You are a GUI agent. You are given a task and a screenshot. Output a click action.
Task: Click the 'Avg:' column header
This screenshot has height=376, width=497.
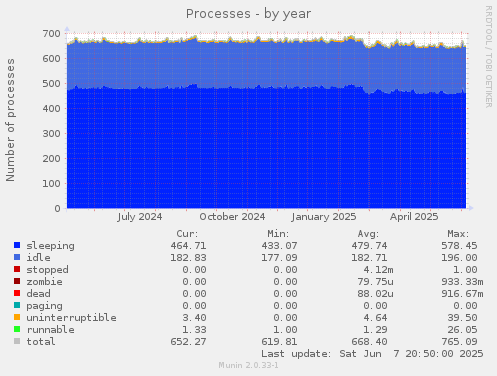pyautogui.click(x=368, y=234)
